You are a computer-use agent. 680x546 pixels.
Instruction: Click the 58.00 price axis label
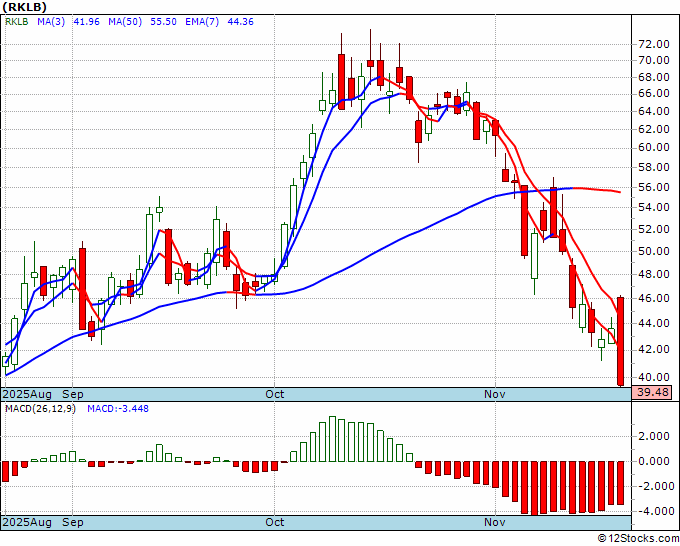654,167
